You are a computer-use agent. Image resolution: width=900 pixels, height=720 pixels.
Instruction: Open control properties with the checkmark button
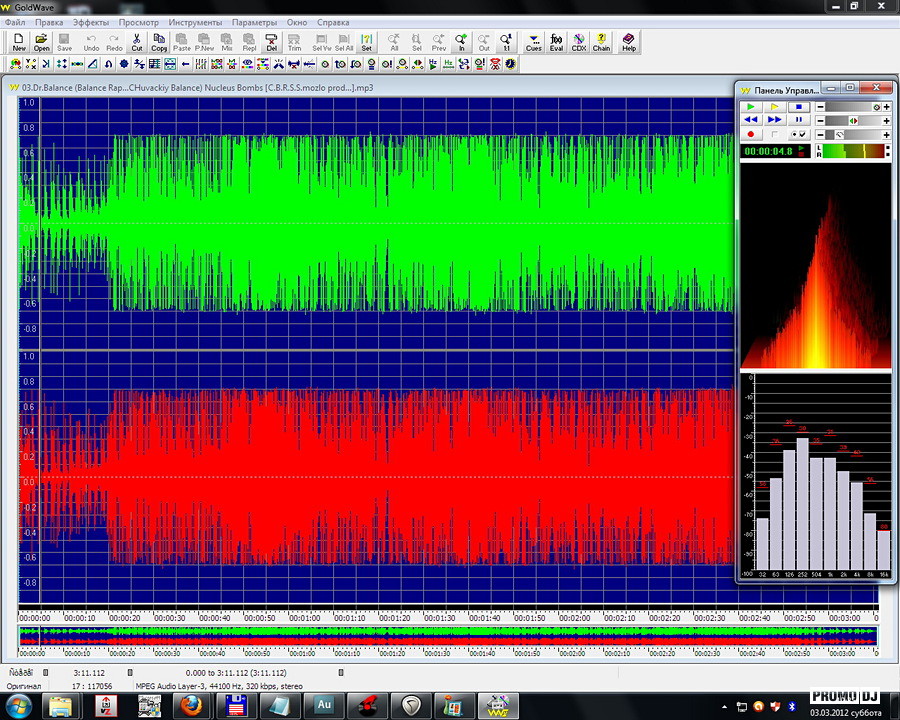coord(799,134)
